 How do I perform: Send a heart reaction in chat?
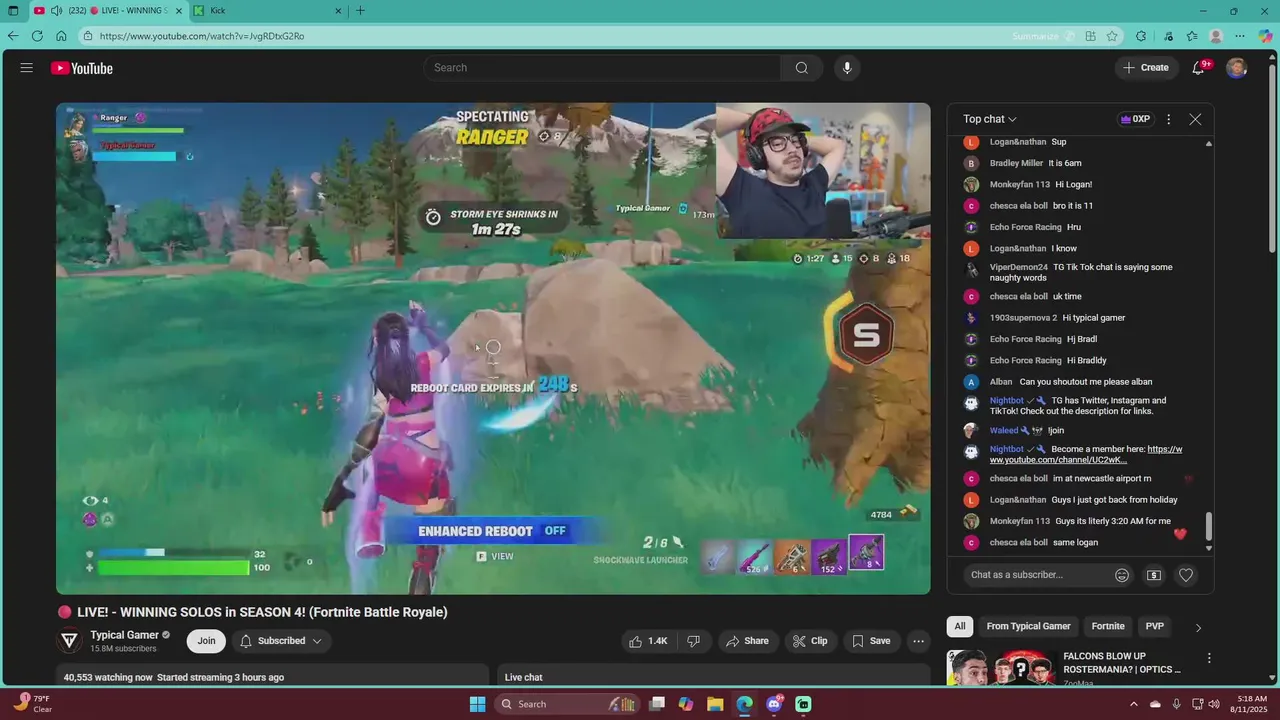pos(1186,575)
